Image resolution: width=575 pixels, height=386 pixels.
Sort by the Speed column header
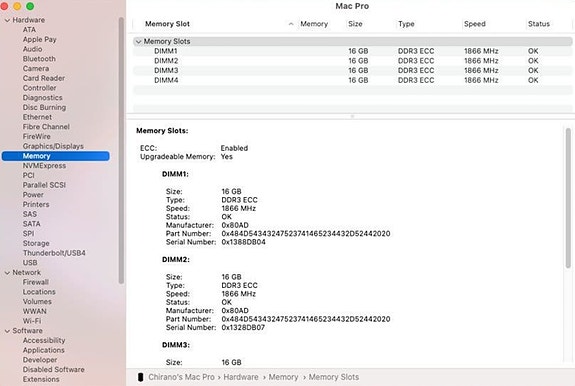(475, 24)
